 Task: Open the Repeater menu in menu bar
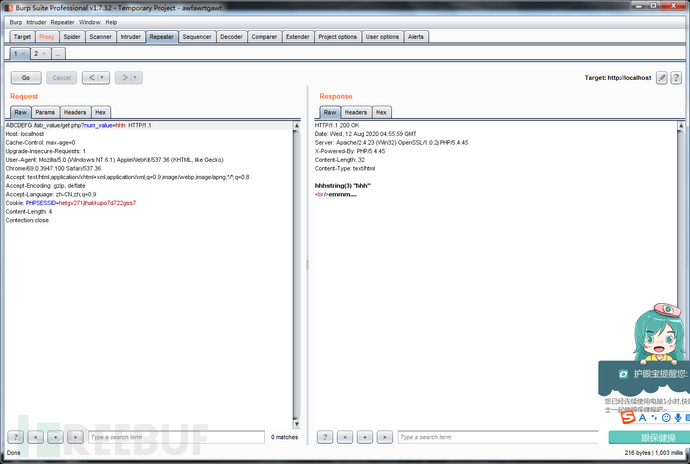point(62,22)
